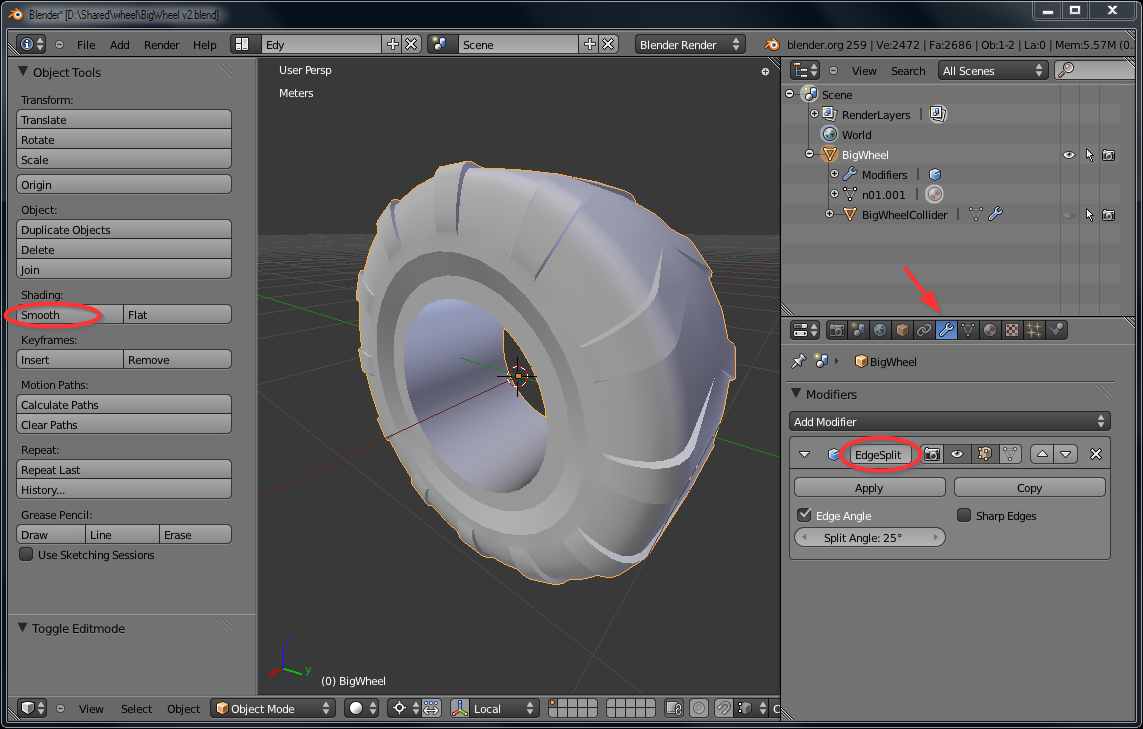Click the n01.001 material sphere icon
This screenshot has width=1143, height=729.
pos(934,195)
